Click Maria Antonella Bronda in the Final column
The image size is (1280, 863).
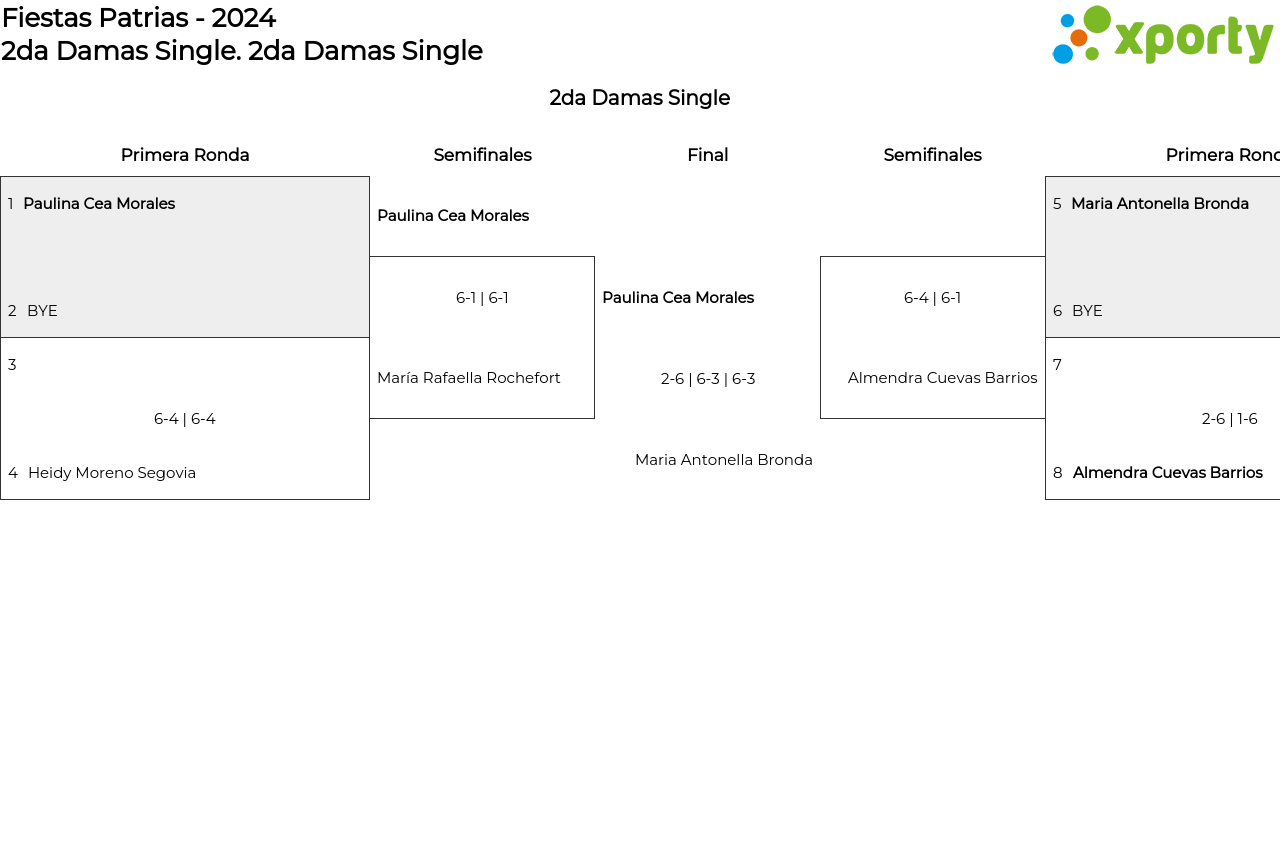click(723, 460)
